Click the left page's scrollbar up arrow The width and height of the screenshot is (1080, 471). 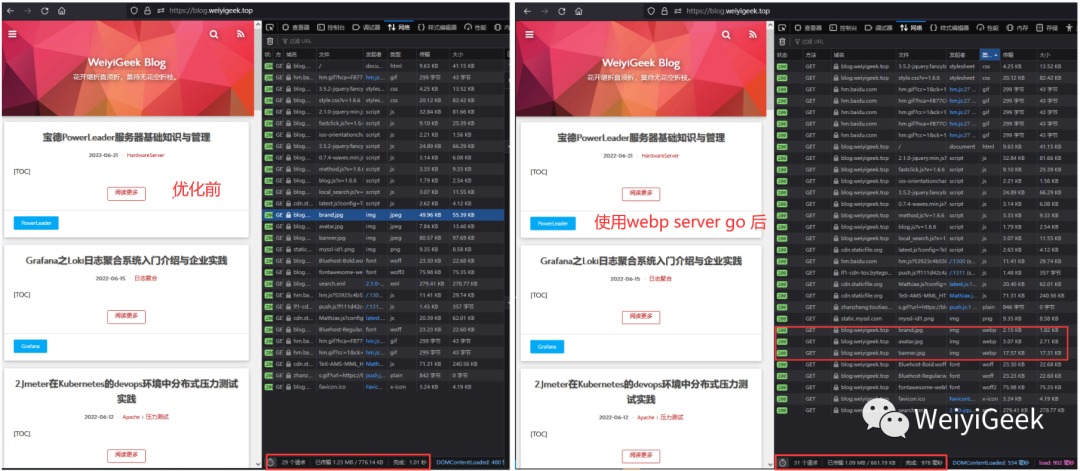pyautogui.click(x=258, y=25)
